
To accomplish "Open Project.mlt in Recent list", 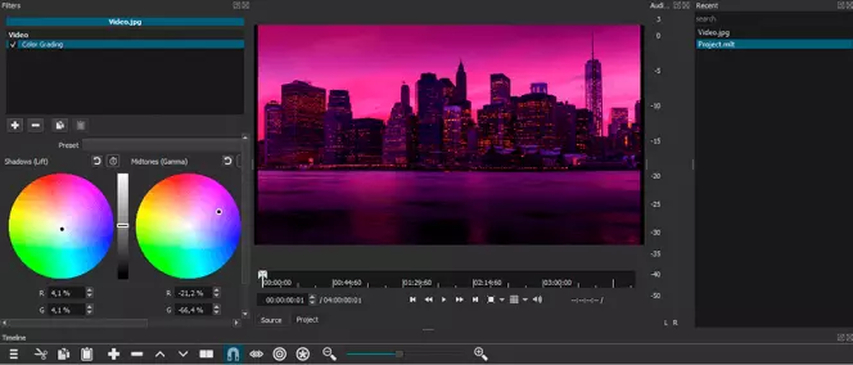I will coord(716,45).
